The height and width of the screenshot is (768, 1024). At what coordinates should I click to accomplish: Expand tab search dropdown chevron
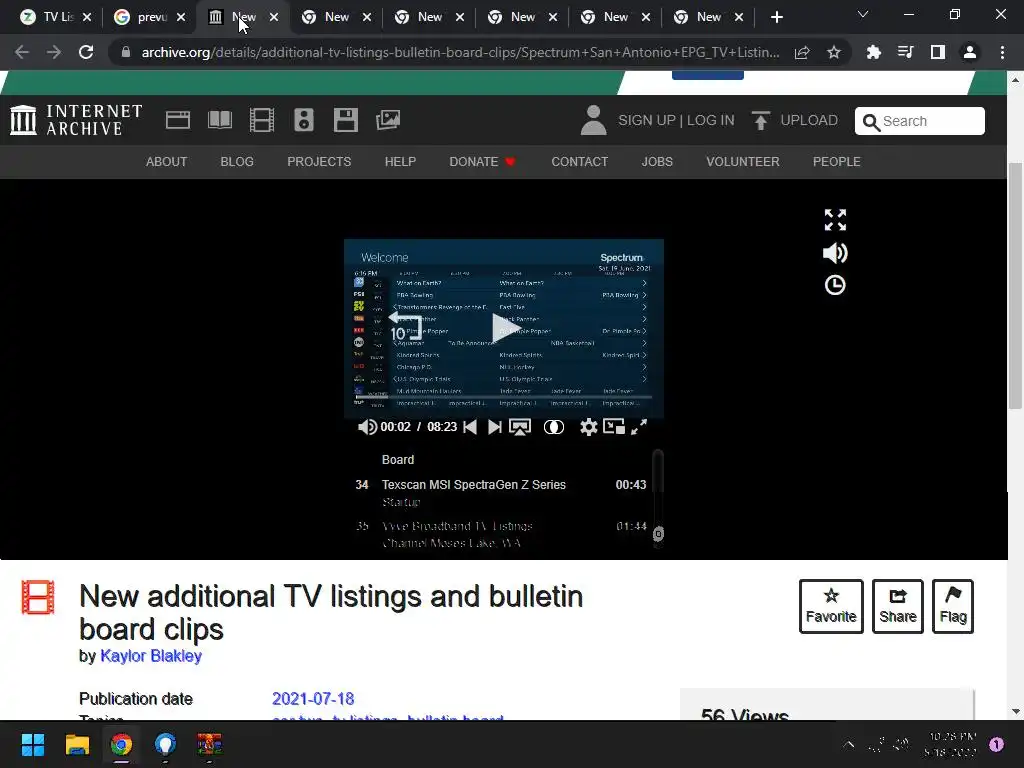[x=863, y=14]
